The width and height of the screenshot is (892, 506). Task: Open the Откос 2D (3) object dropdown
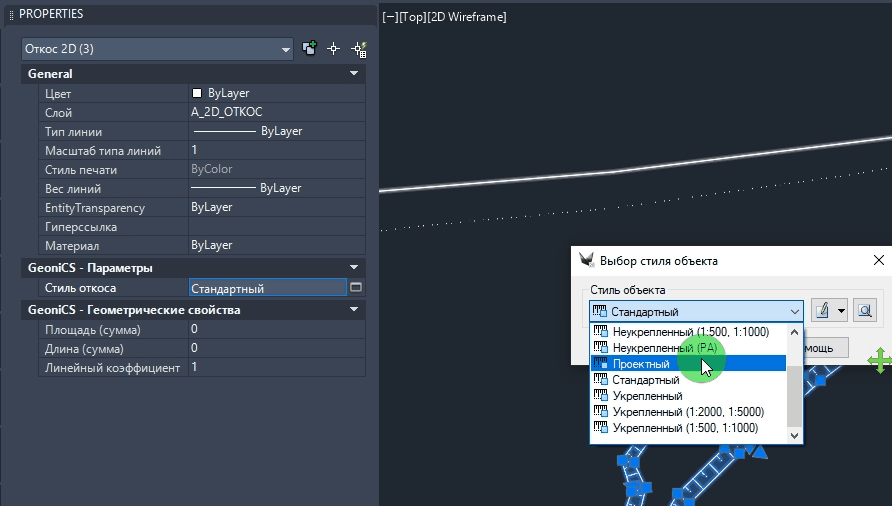click(286, 48)
